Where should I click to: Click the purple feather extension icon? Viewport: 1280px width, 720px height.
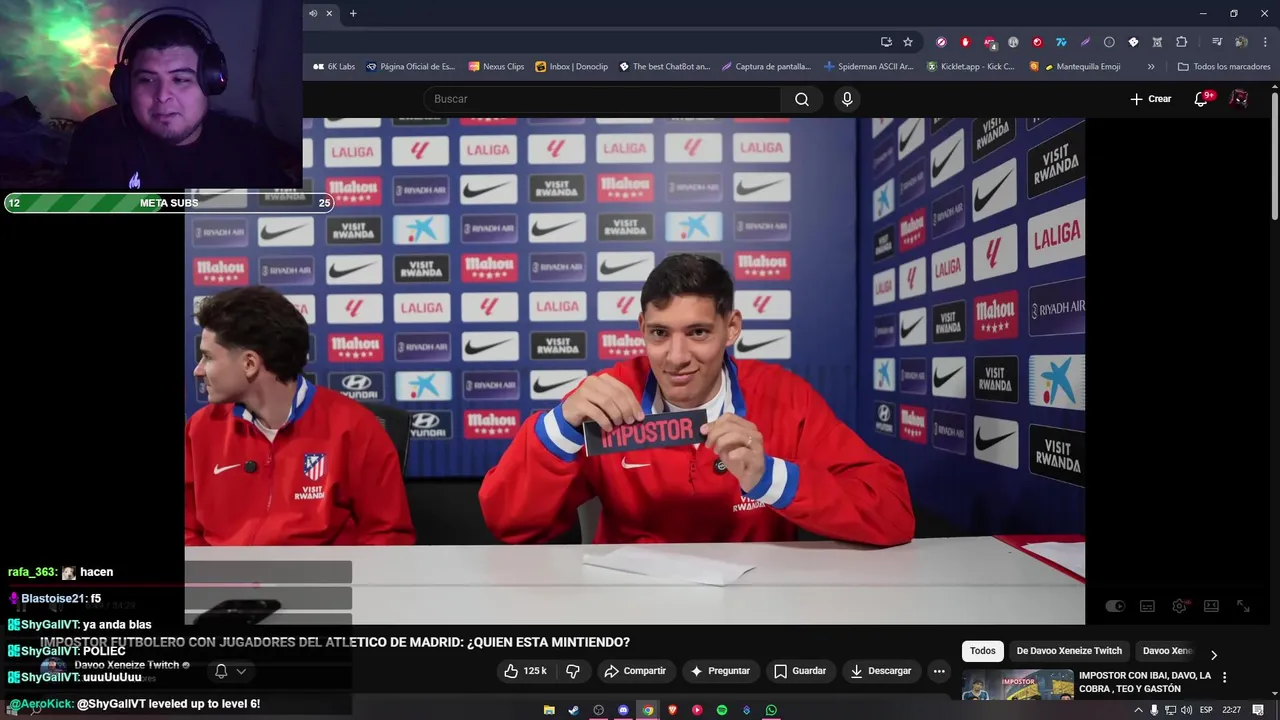pos(1085,42)
